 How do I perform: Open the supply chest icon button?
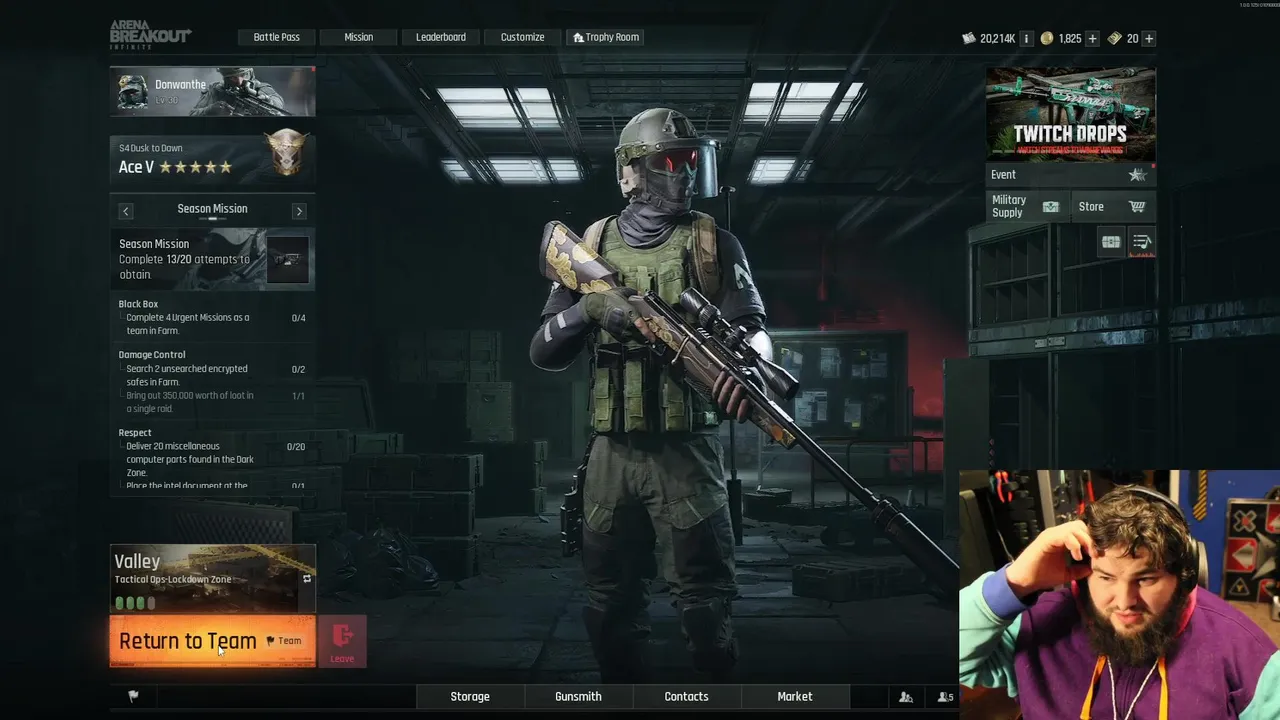click(x=1111, y=242)
